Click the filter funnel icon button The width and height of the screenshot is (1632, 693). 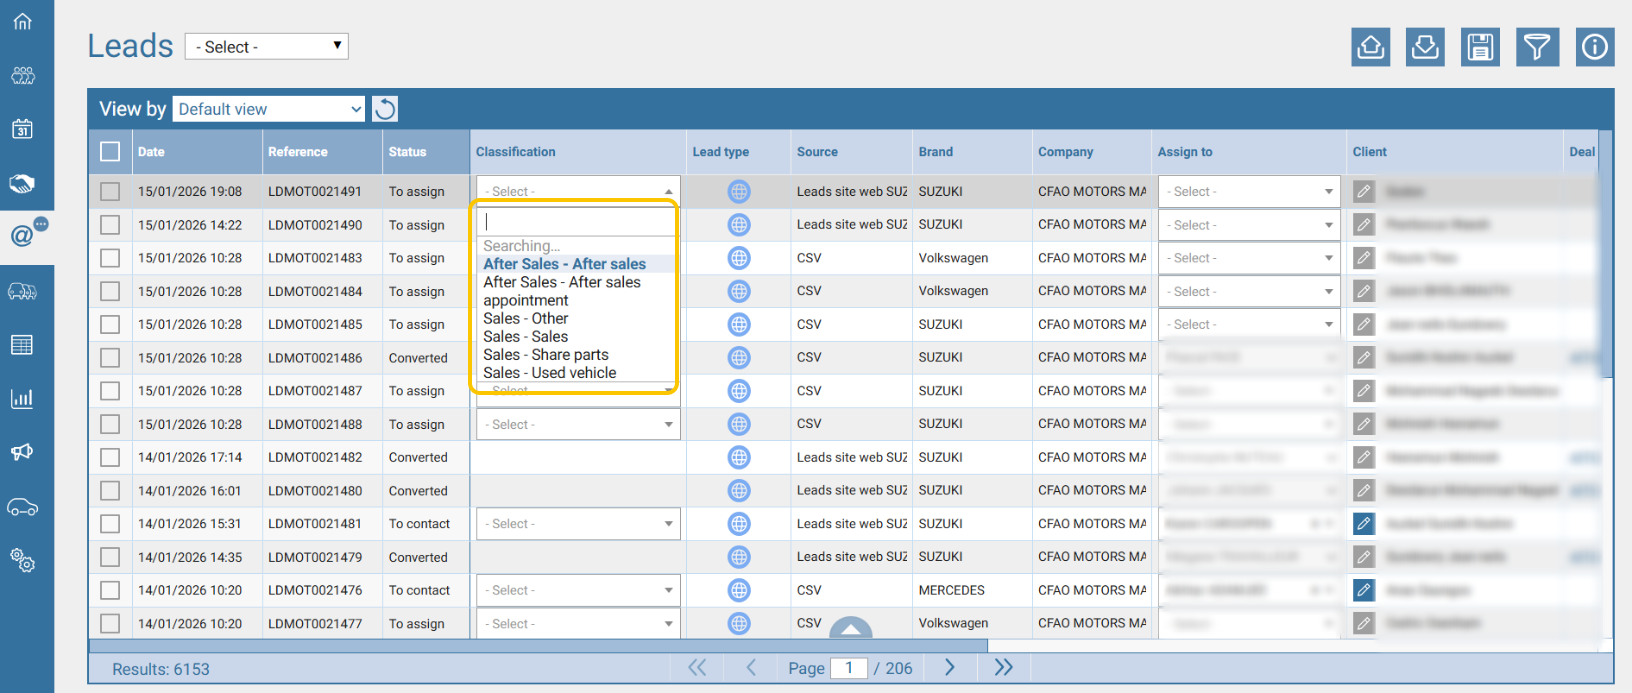[1537, 46]
